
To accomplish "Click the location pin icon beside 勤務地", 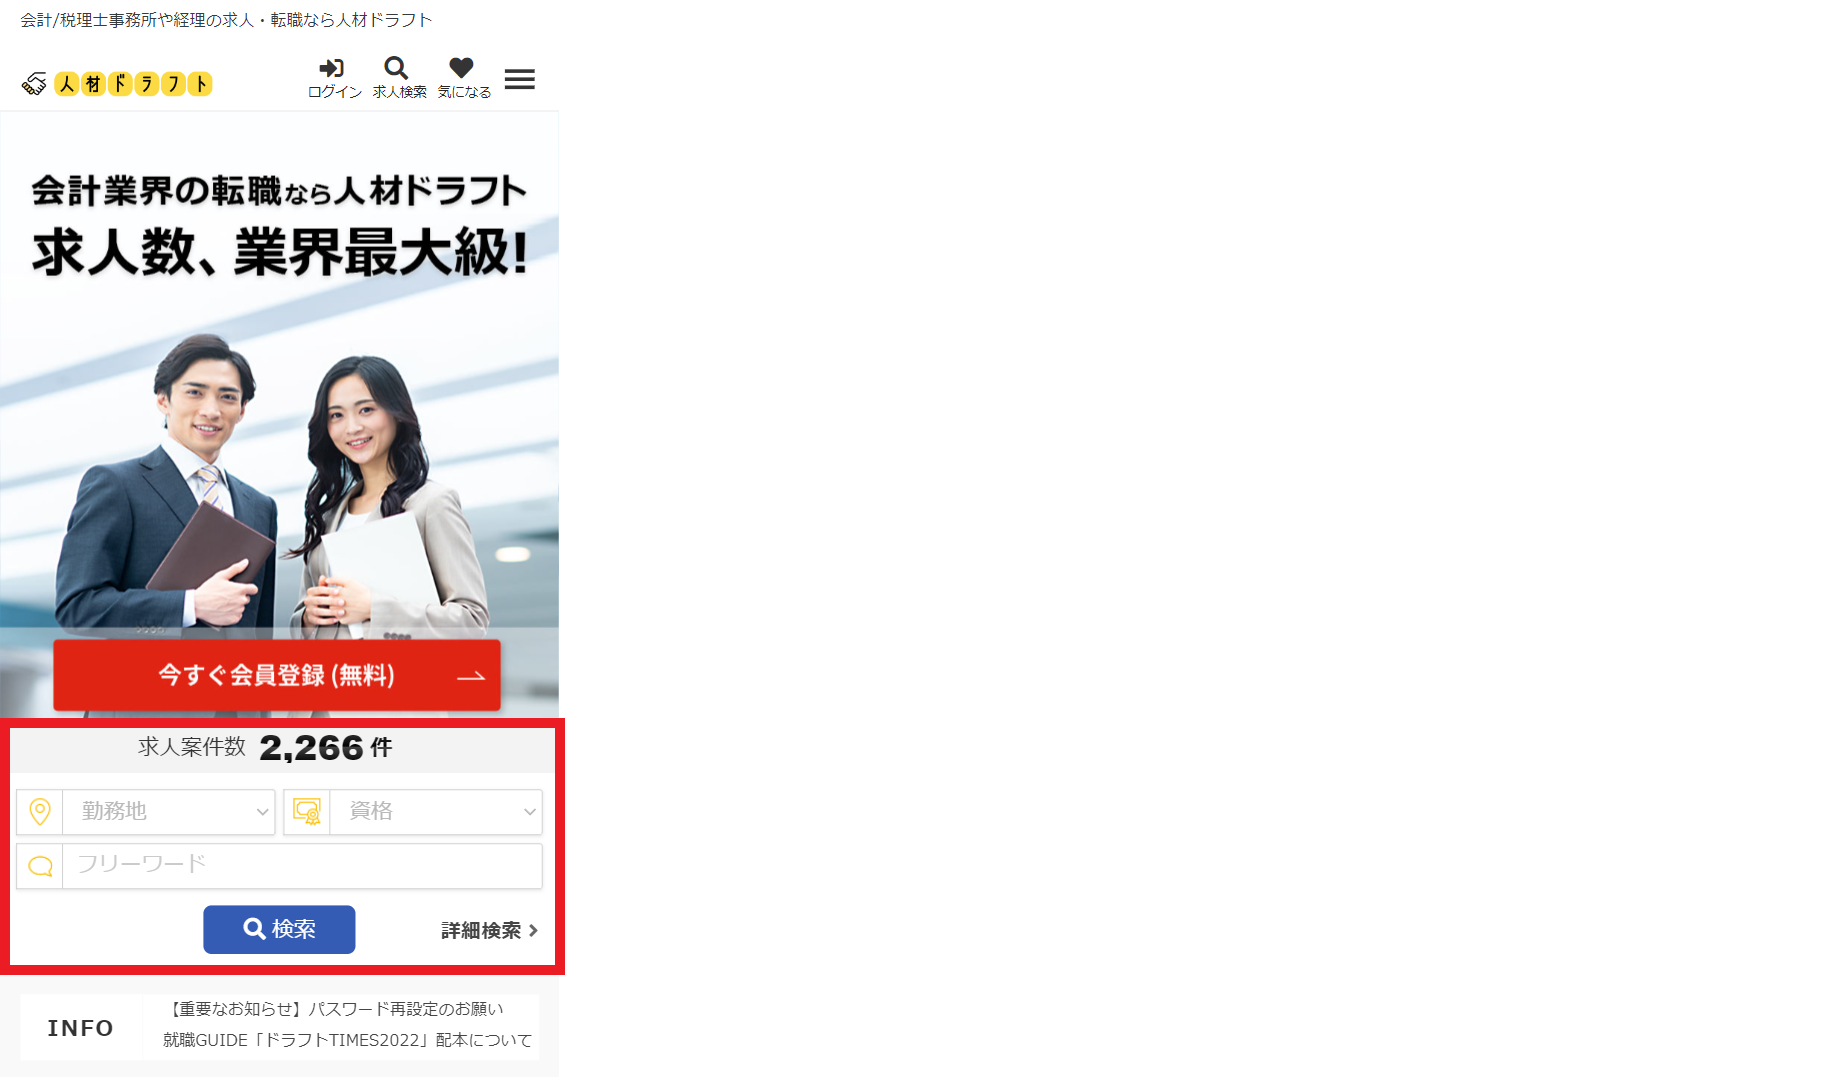I will pos(40,811).
